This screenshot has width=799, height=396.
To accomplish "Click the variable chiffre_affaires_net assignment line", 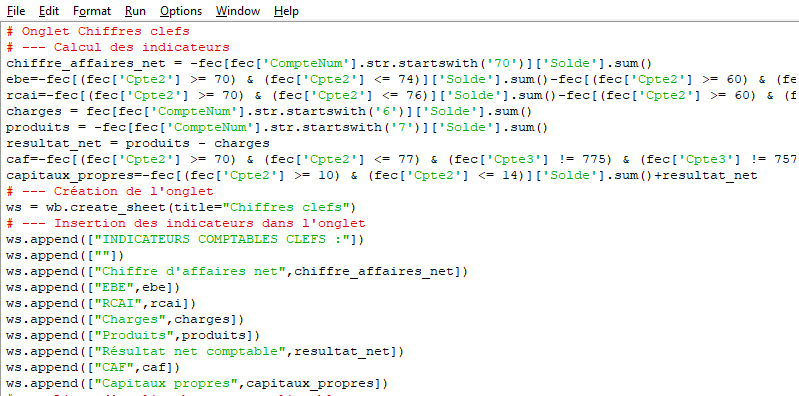I will point(329,64).
